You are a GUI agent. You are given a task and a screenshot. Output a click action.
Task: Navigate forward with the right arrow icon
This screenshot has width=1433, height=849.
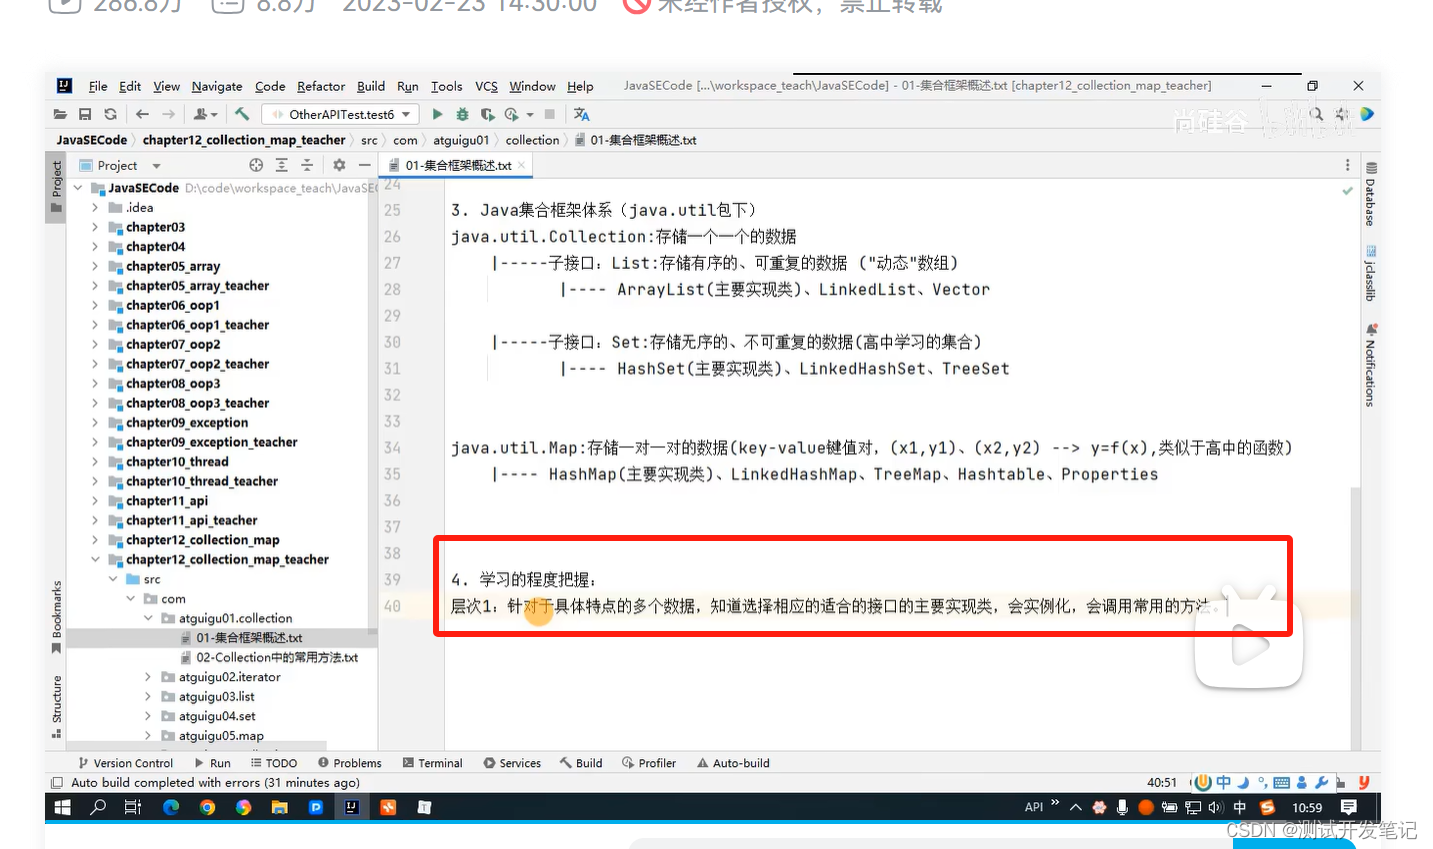pos(168,114)
